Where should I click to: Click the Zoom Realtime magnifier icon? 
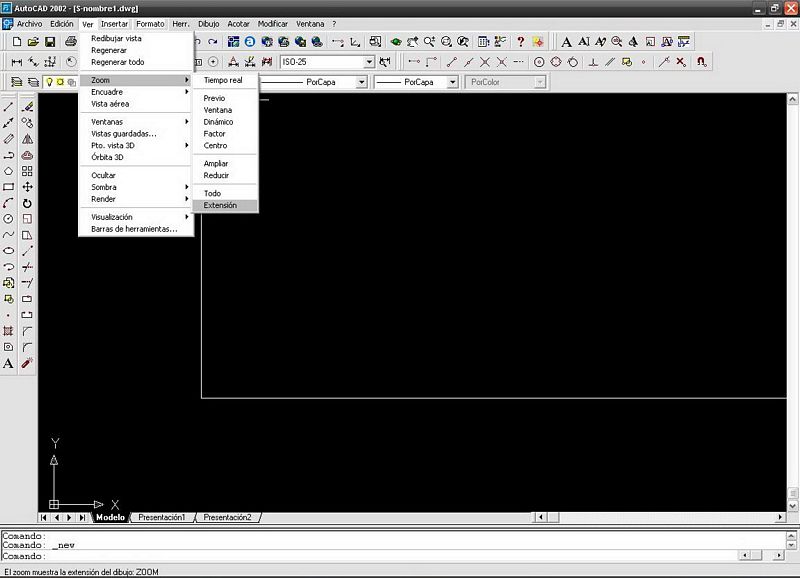429,42
